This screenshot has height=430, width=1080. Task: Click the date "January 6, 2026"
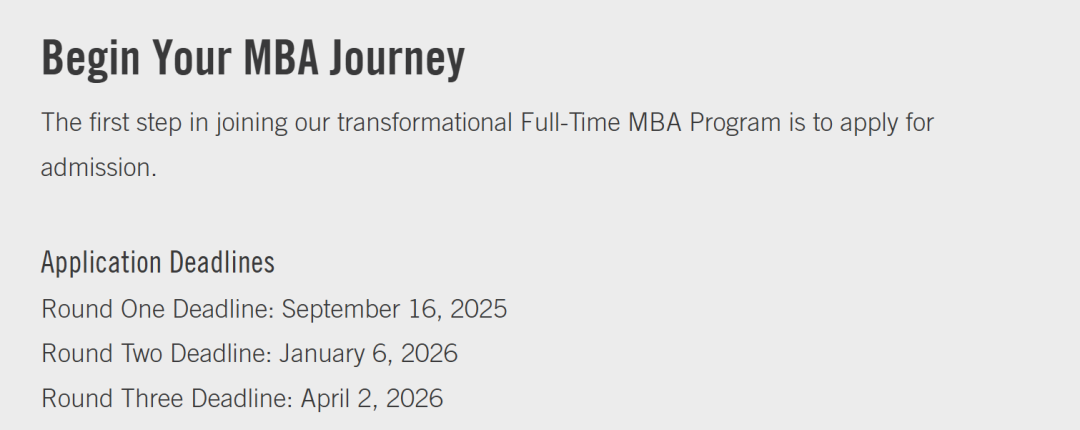tap(368, 353)
